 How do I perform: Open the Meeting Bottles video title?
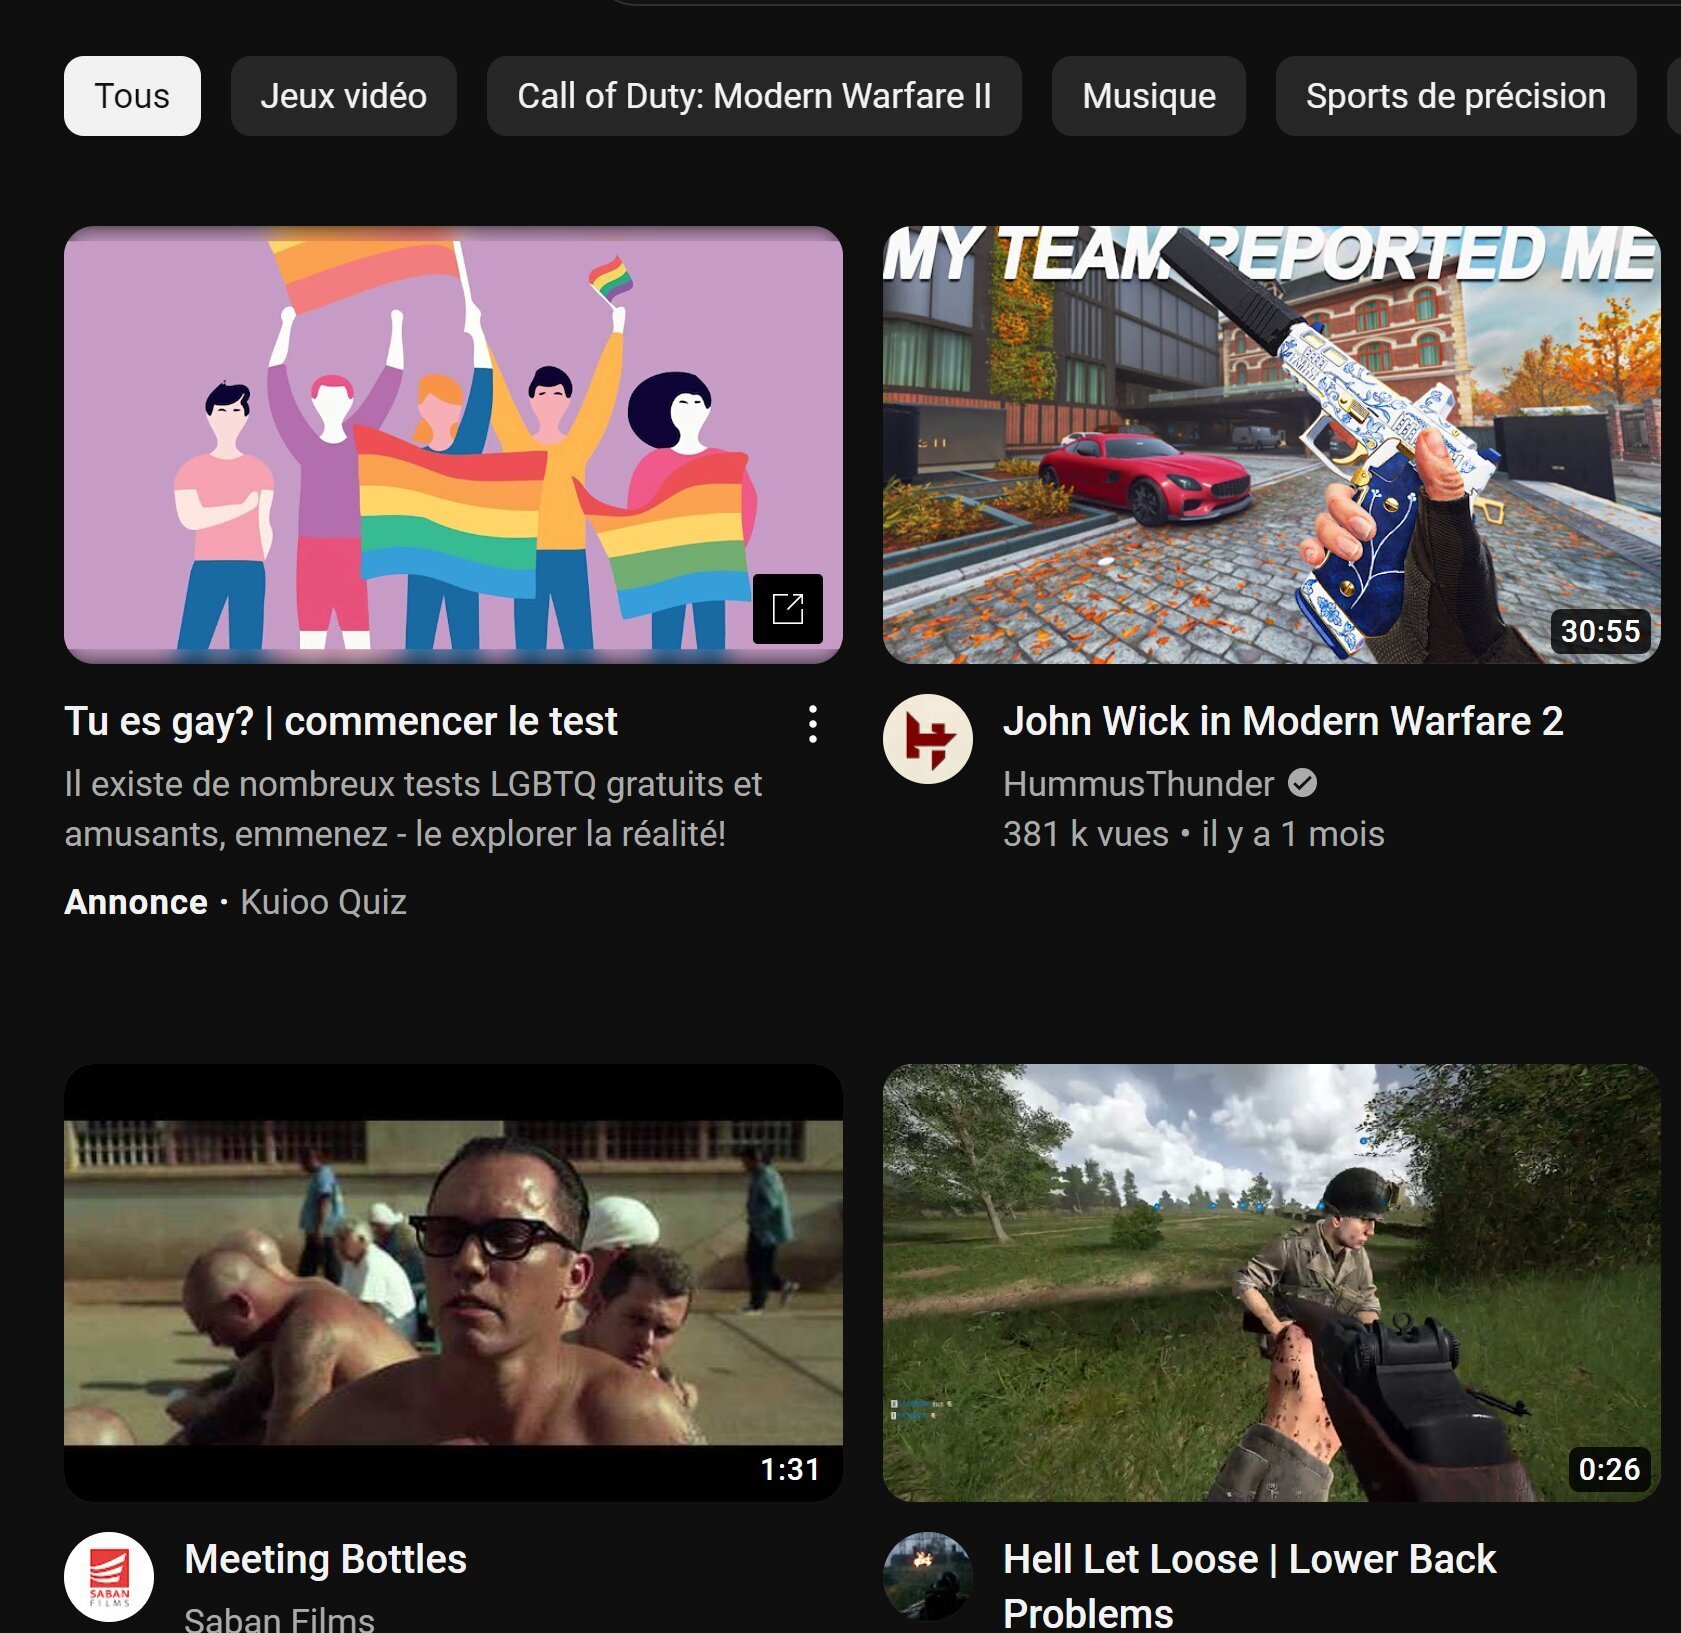coord(326,1559)
